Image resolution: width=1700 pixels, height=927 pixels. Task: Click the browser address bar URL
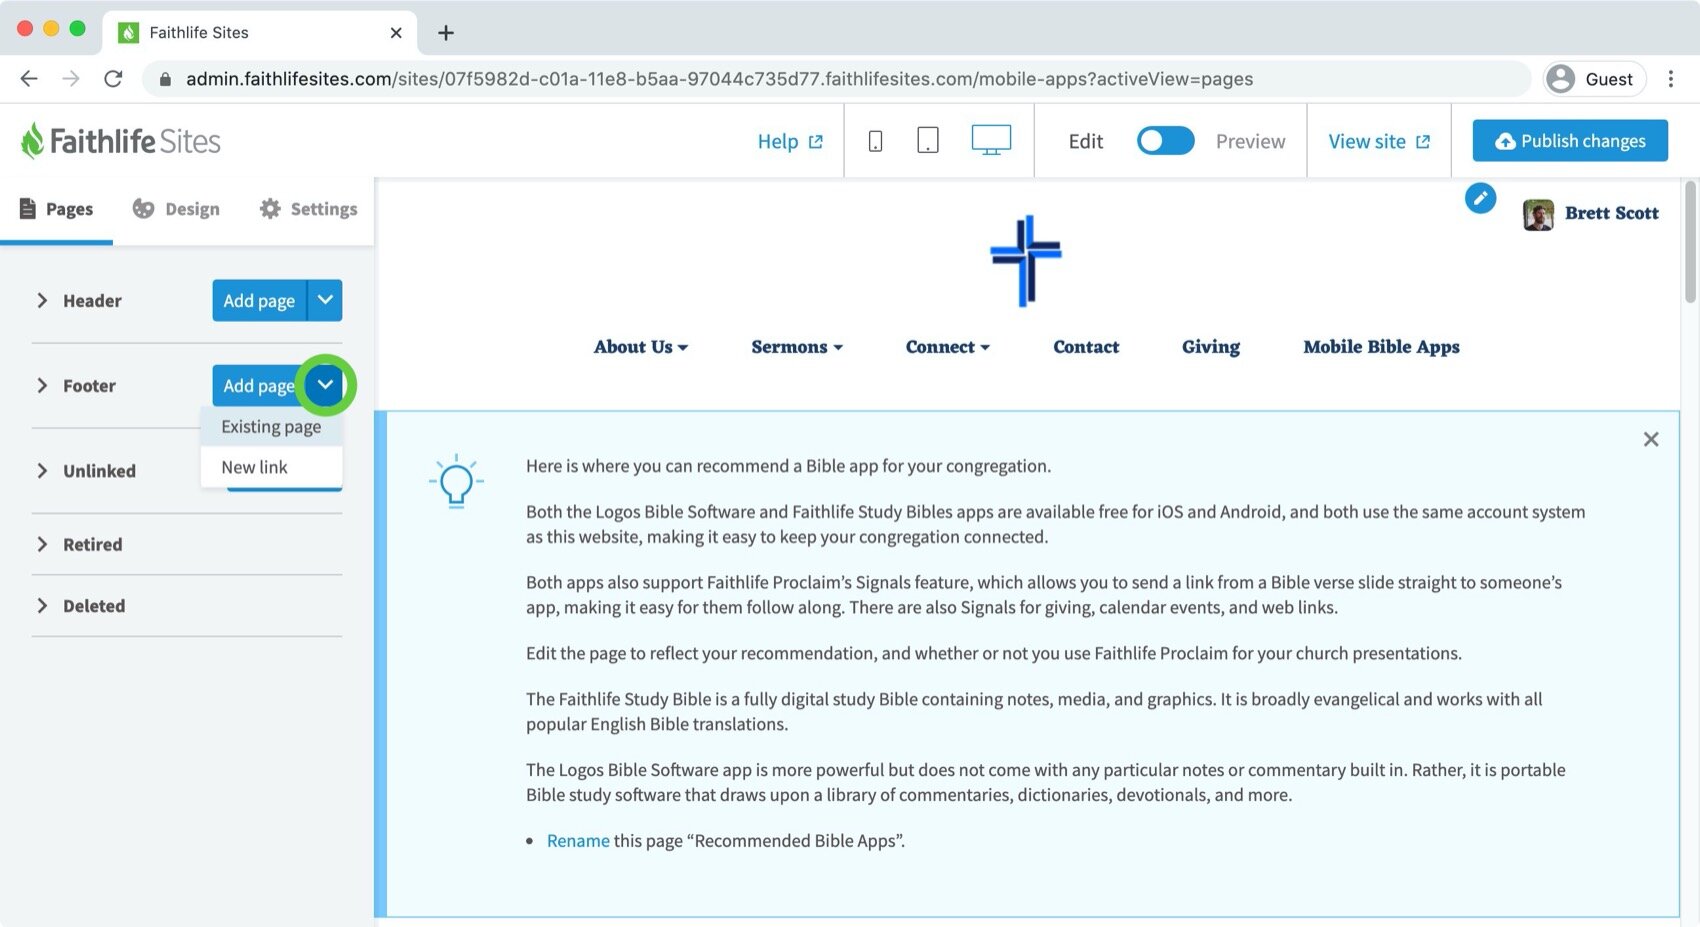coord(719,79)
